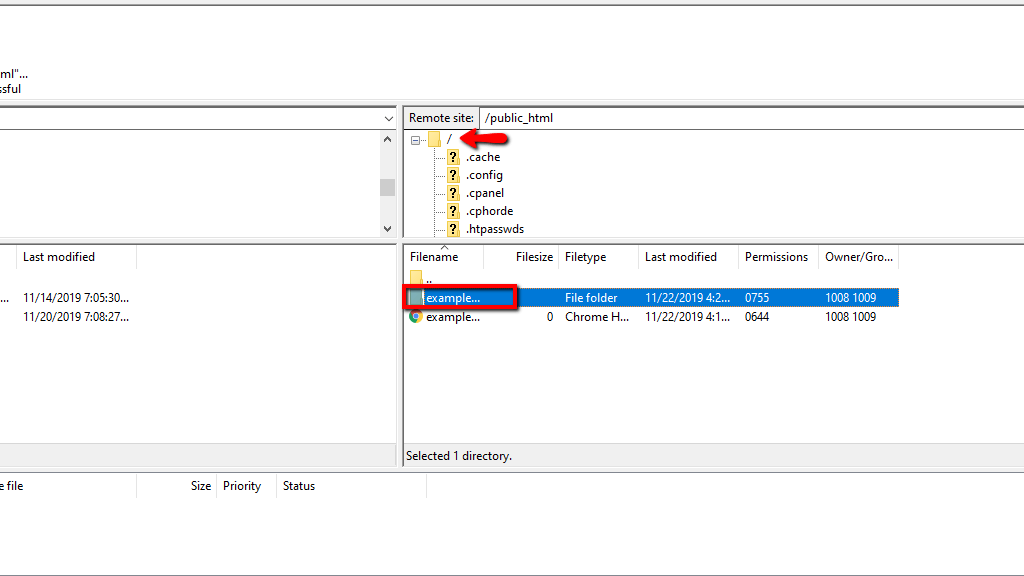Sort remote files by Last modified header

pos(688,257)
